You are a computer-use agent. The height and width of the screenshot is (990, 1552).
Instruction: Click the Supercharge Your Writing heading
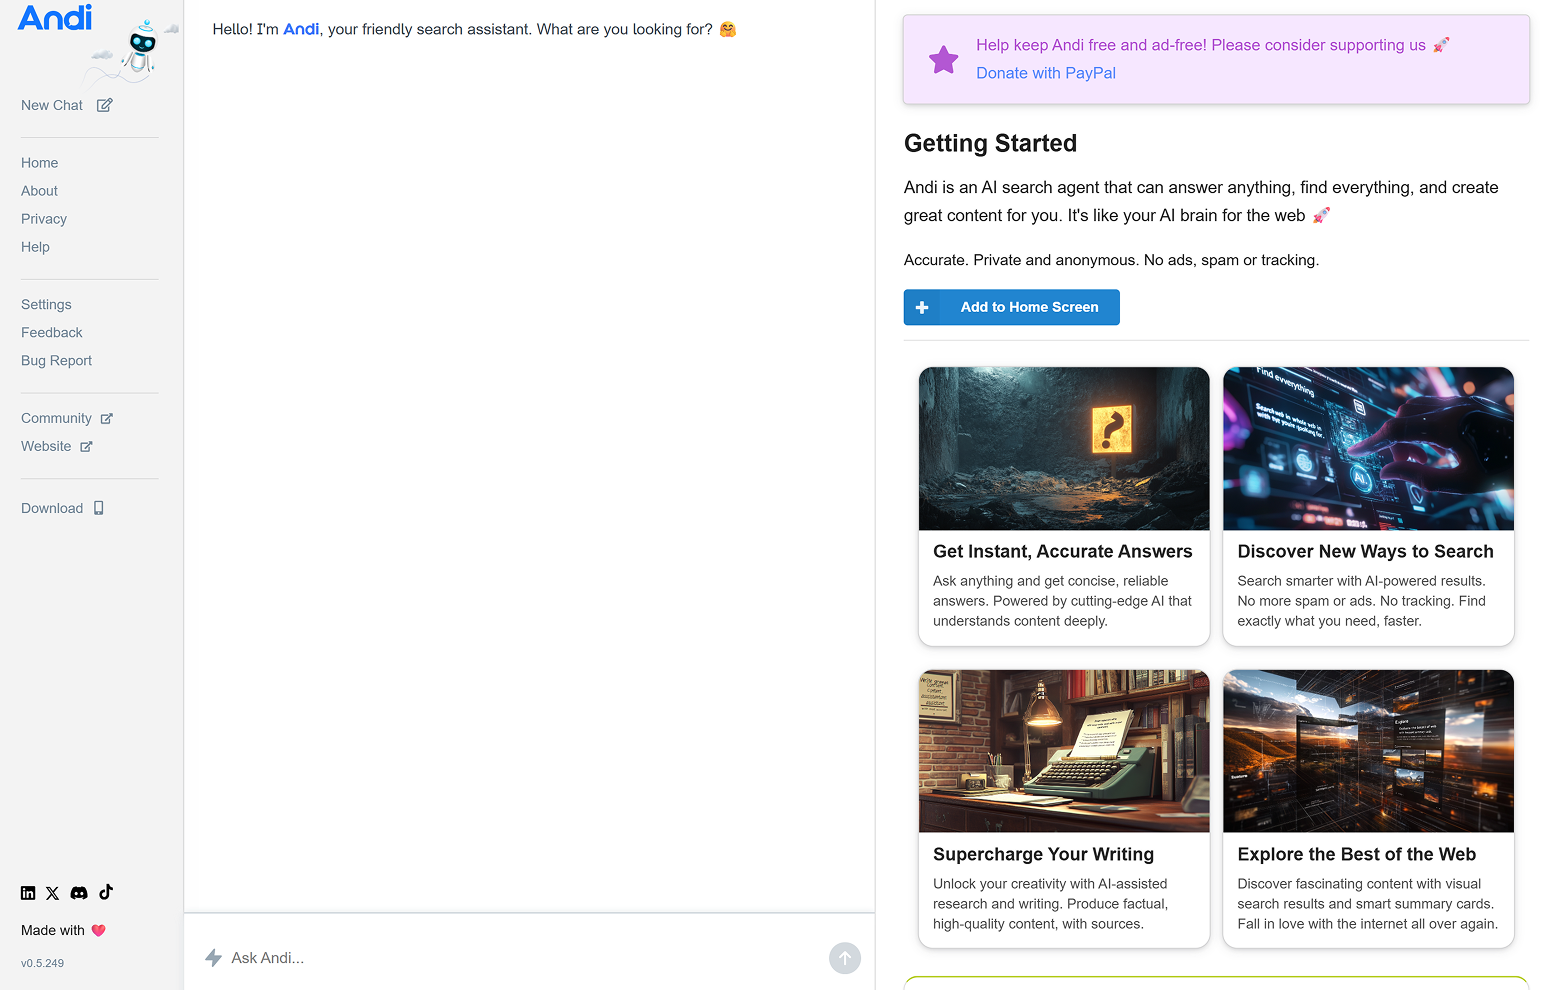pyautogui.click(x=1043, y=854)
